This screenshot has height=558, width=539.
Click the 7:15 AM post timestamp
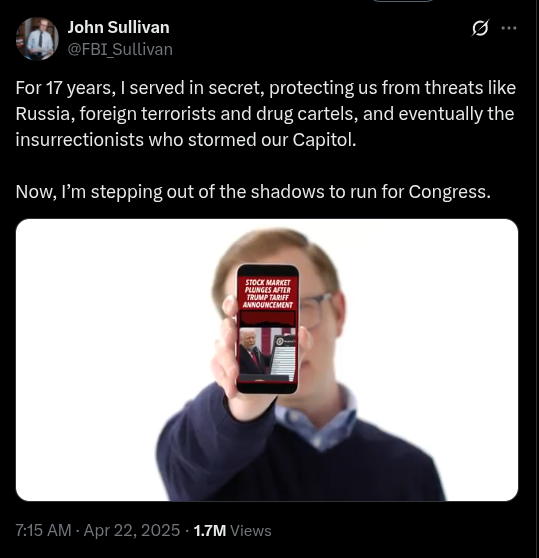[43, 530]
